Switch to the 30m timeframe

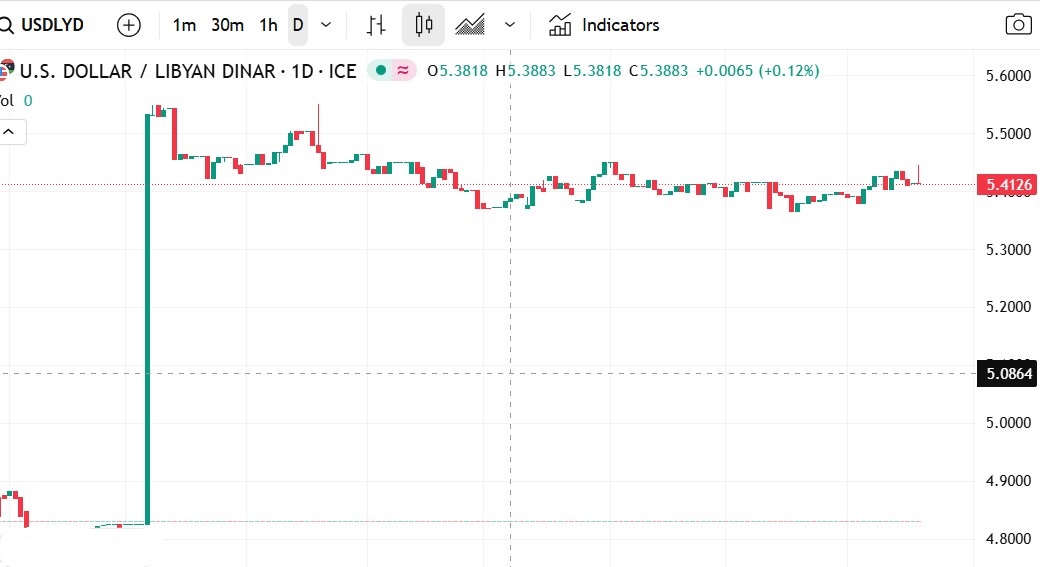pos(228,25)
